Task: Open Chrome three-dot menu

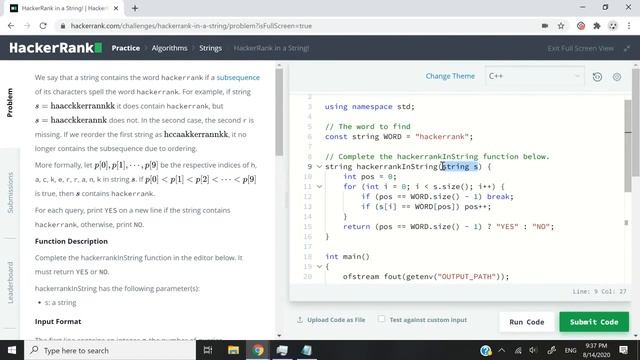Action: [x=629, y=26]
